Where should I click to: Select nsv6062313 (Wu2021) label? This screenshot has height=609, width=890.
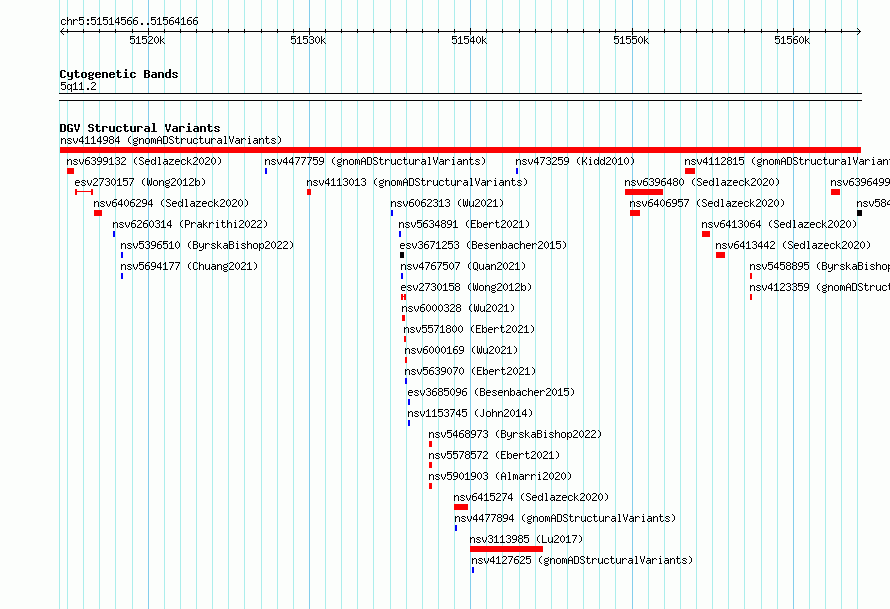point(447,203)
